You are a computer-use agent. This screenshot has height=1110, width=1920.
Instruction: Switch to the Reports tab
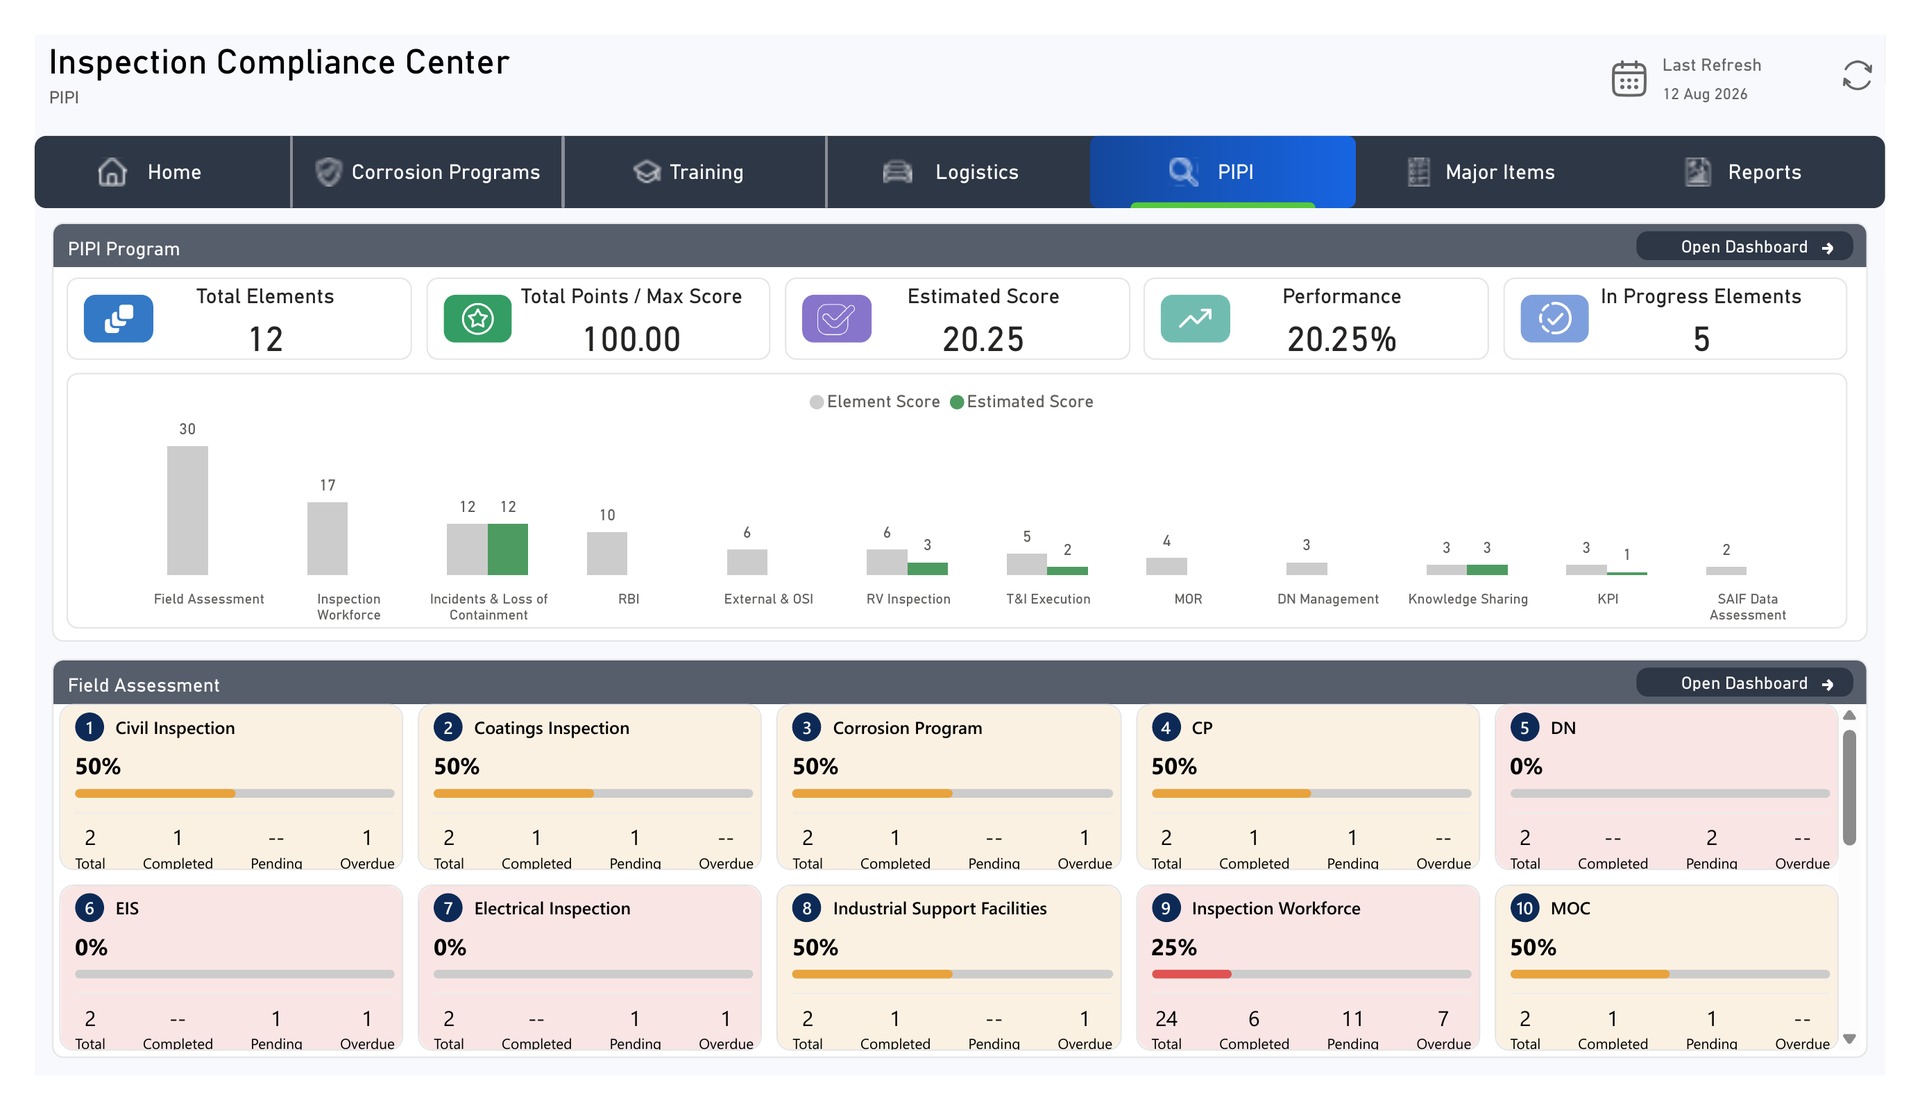click(1750, 172)
